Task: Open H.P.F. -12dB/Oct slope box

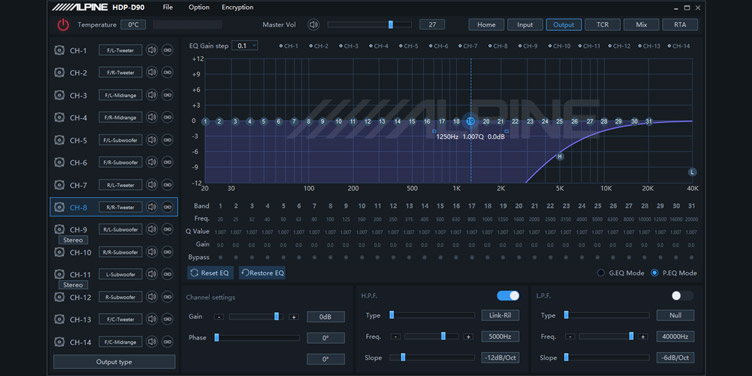Action: tap(500, 358)
